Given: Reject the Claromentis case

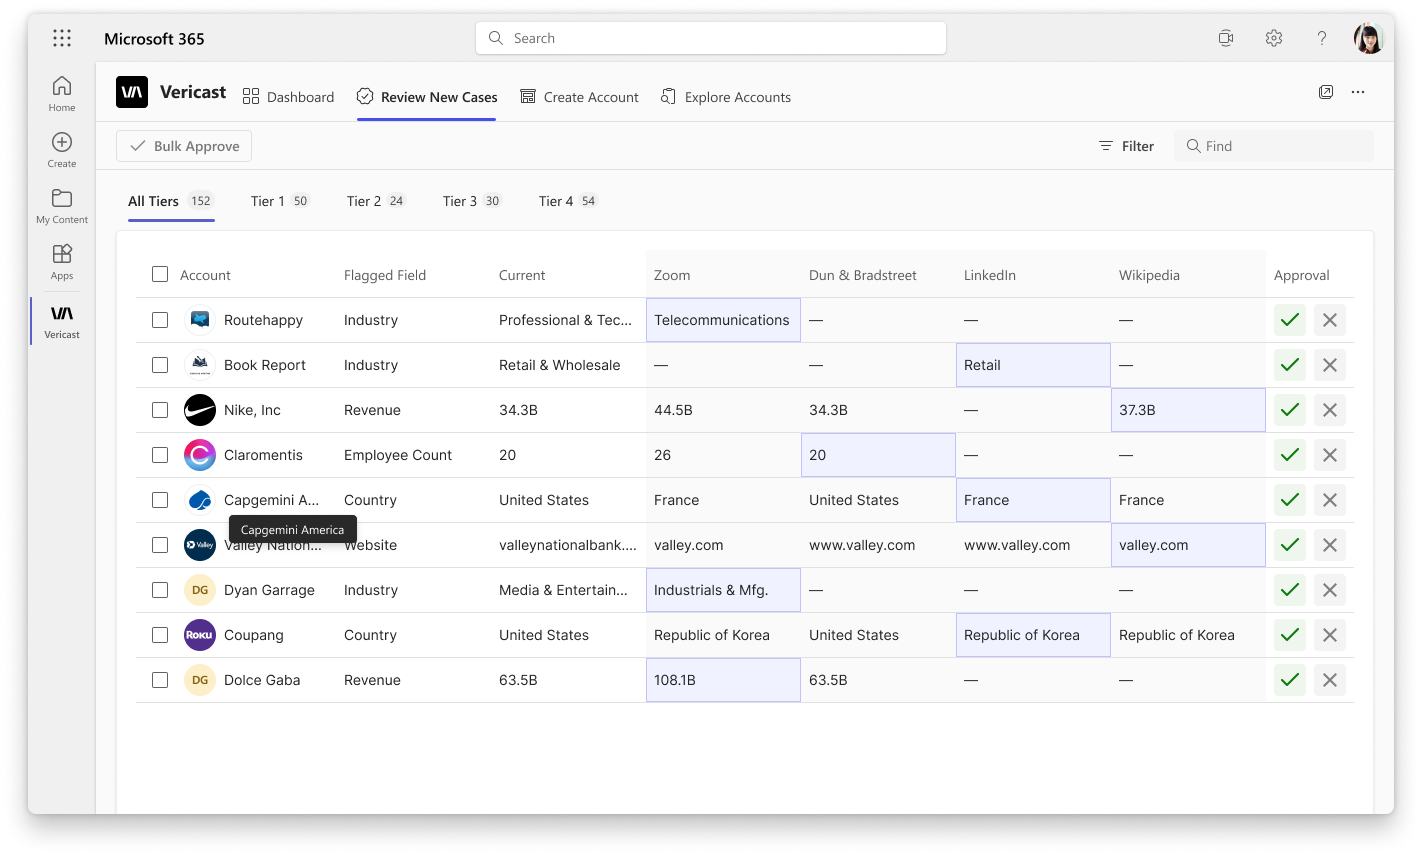Looking at the screenshot, I should (1330, 455).
